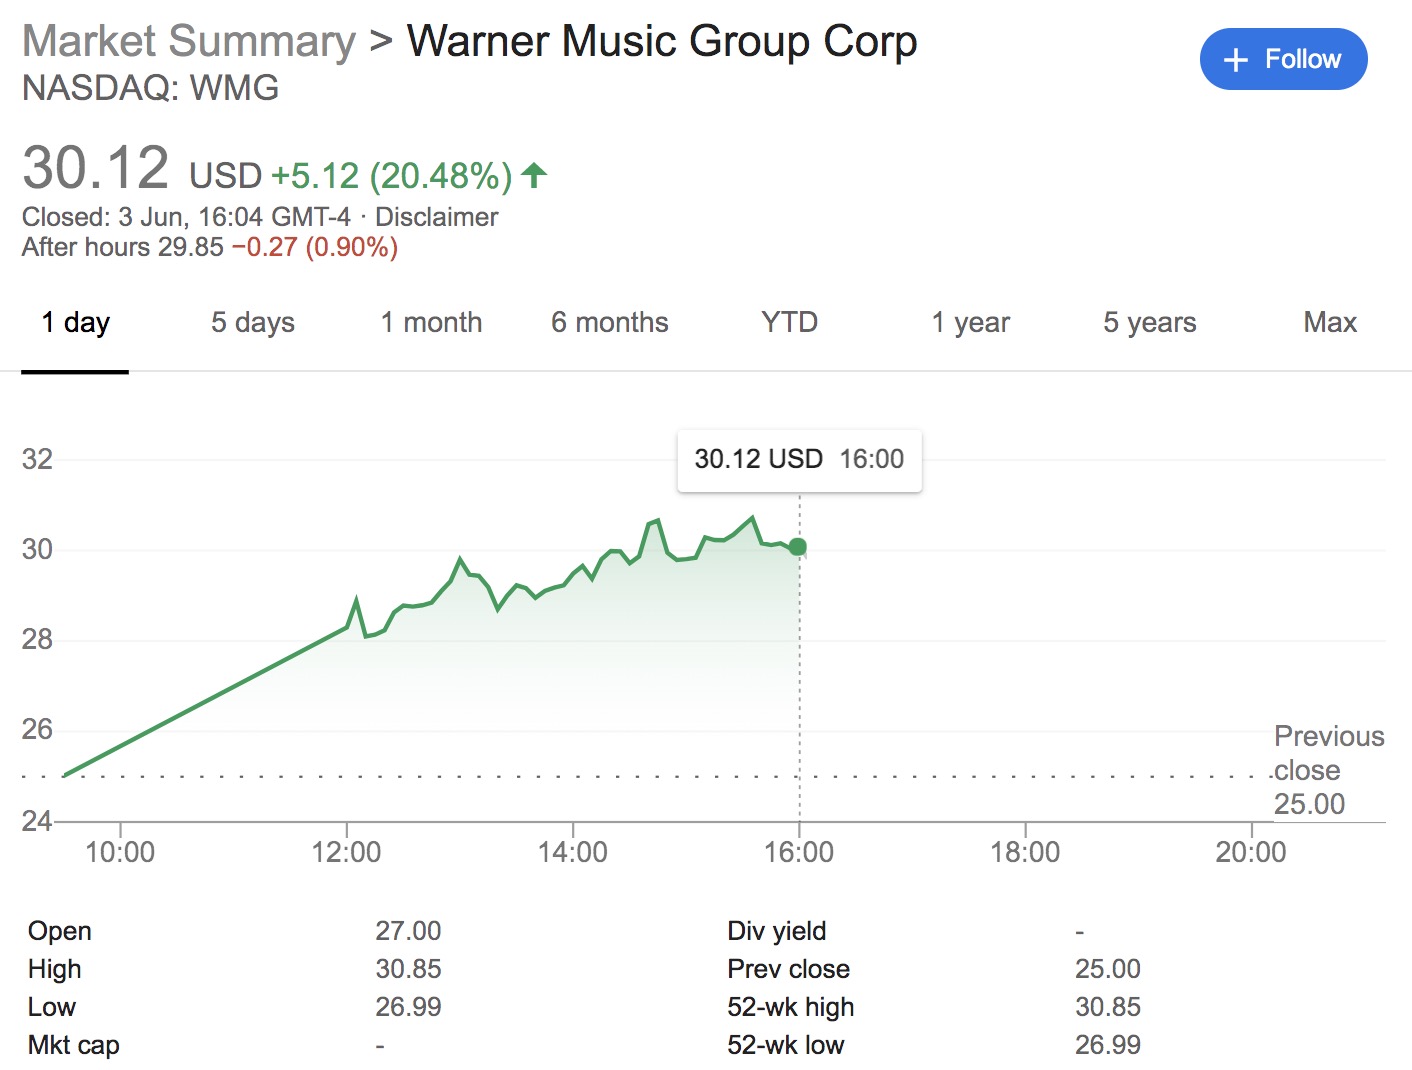Display the 5 years chart range

click(x=1148, y=322)
